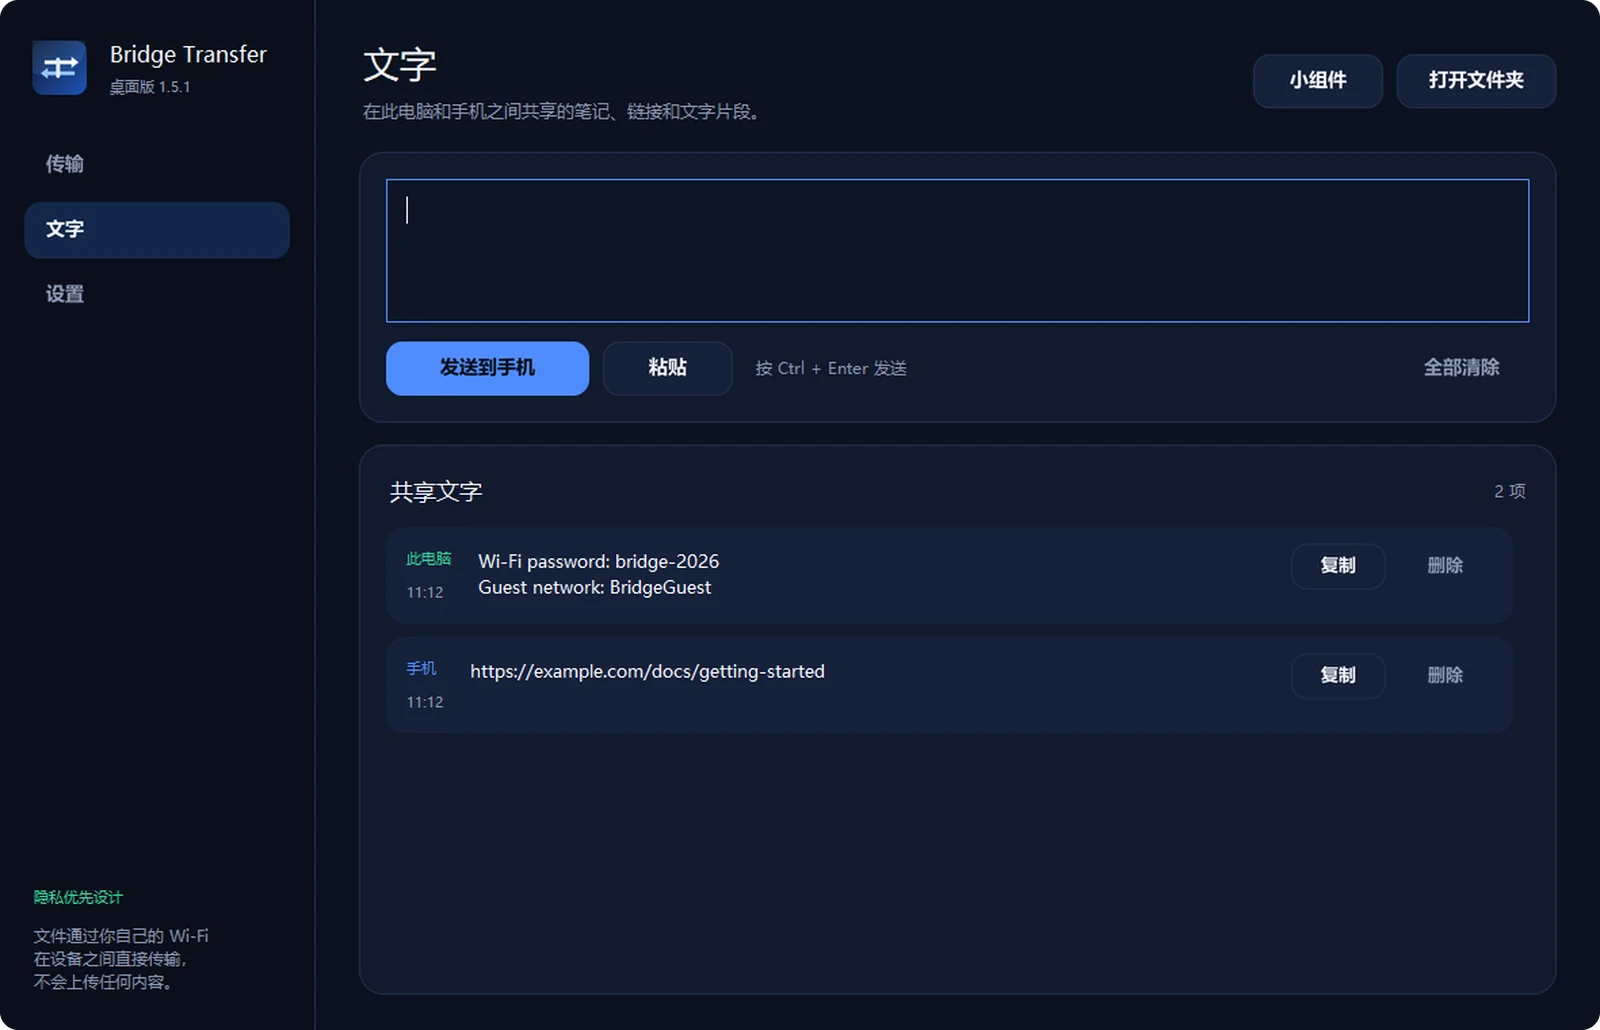
Task: Click the Bridge Transfer app title
Action: click(x=188, y=55)
